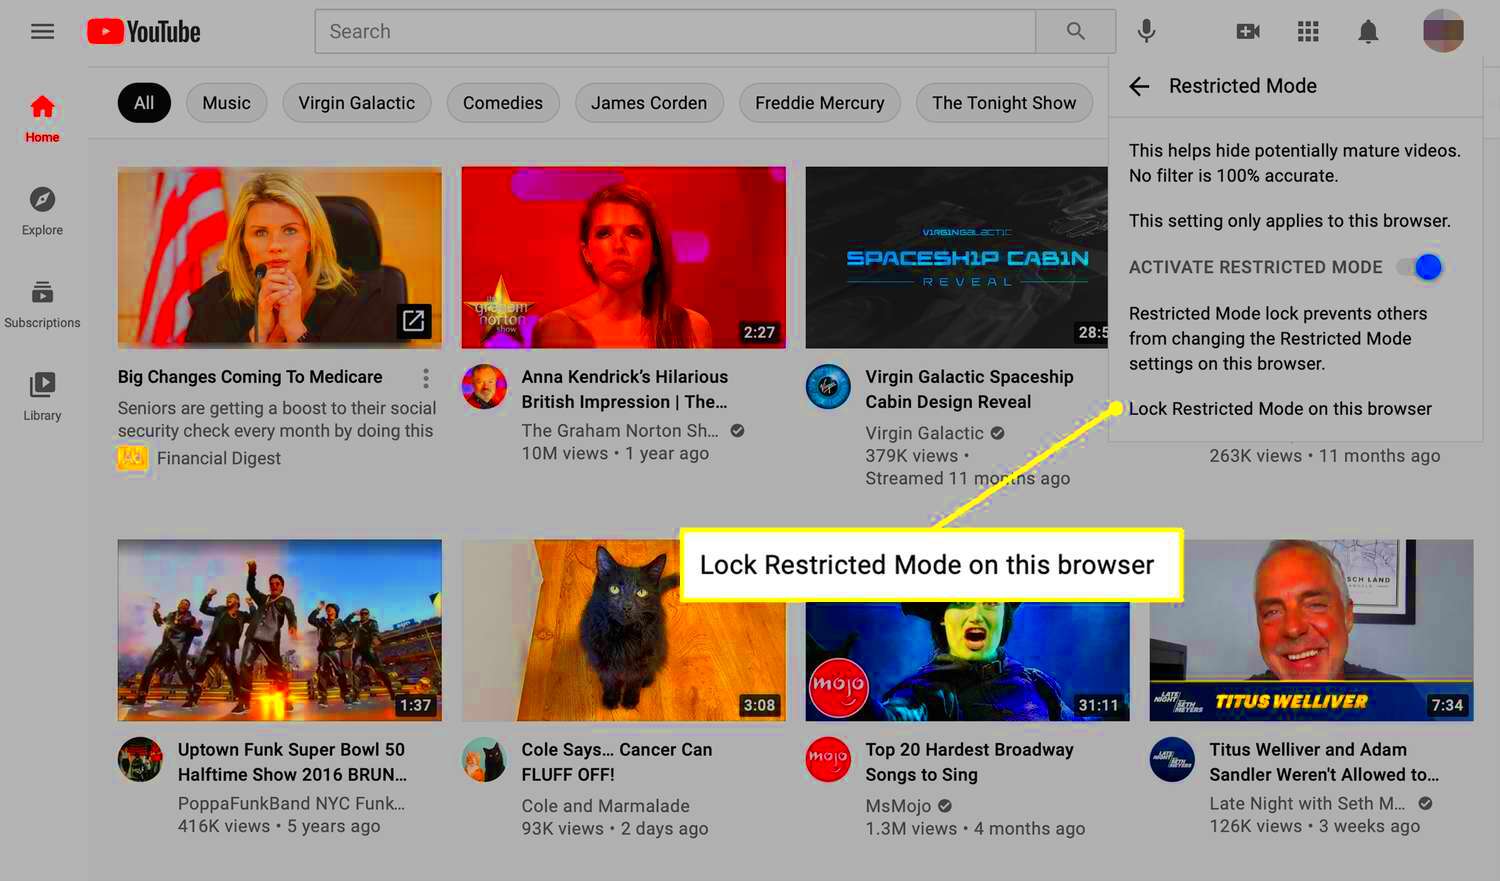Click into the Search field

tap(675, 31)
